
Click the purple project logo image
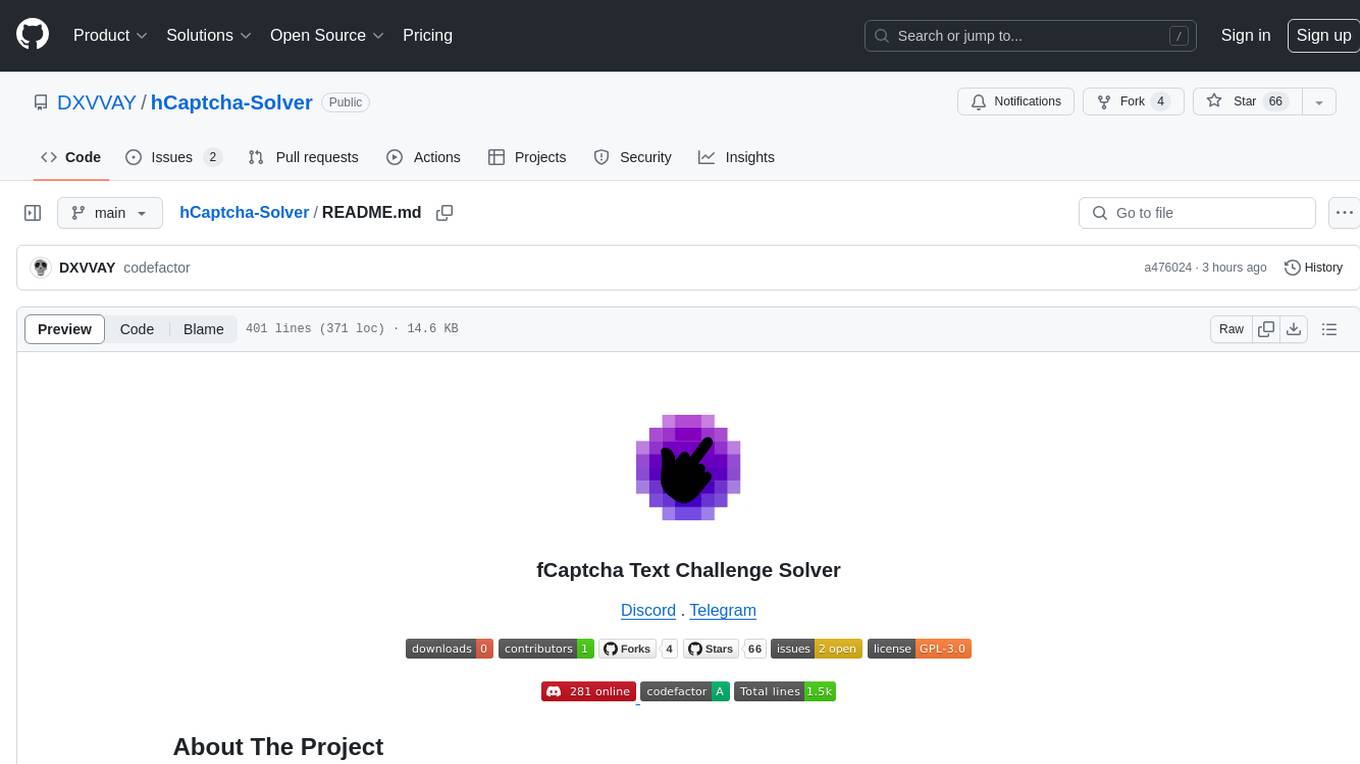coord(688,467)
